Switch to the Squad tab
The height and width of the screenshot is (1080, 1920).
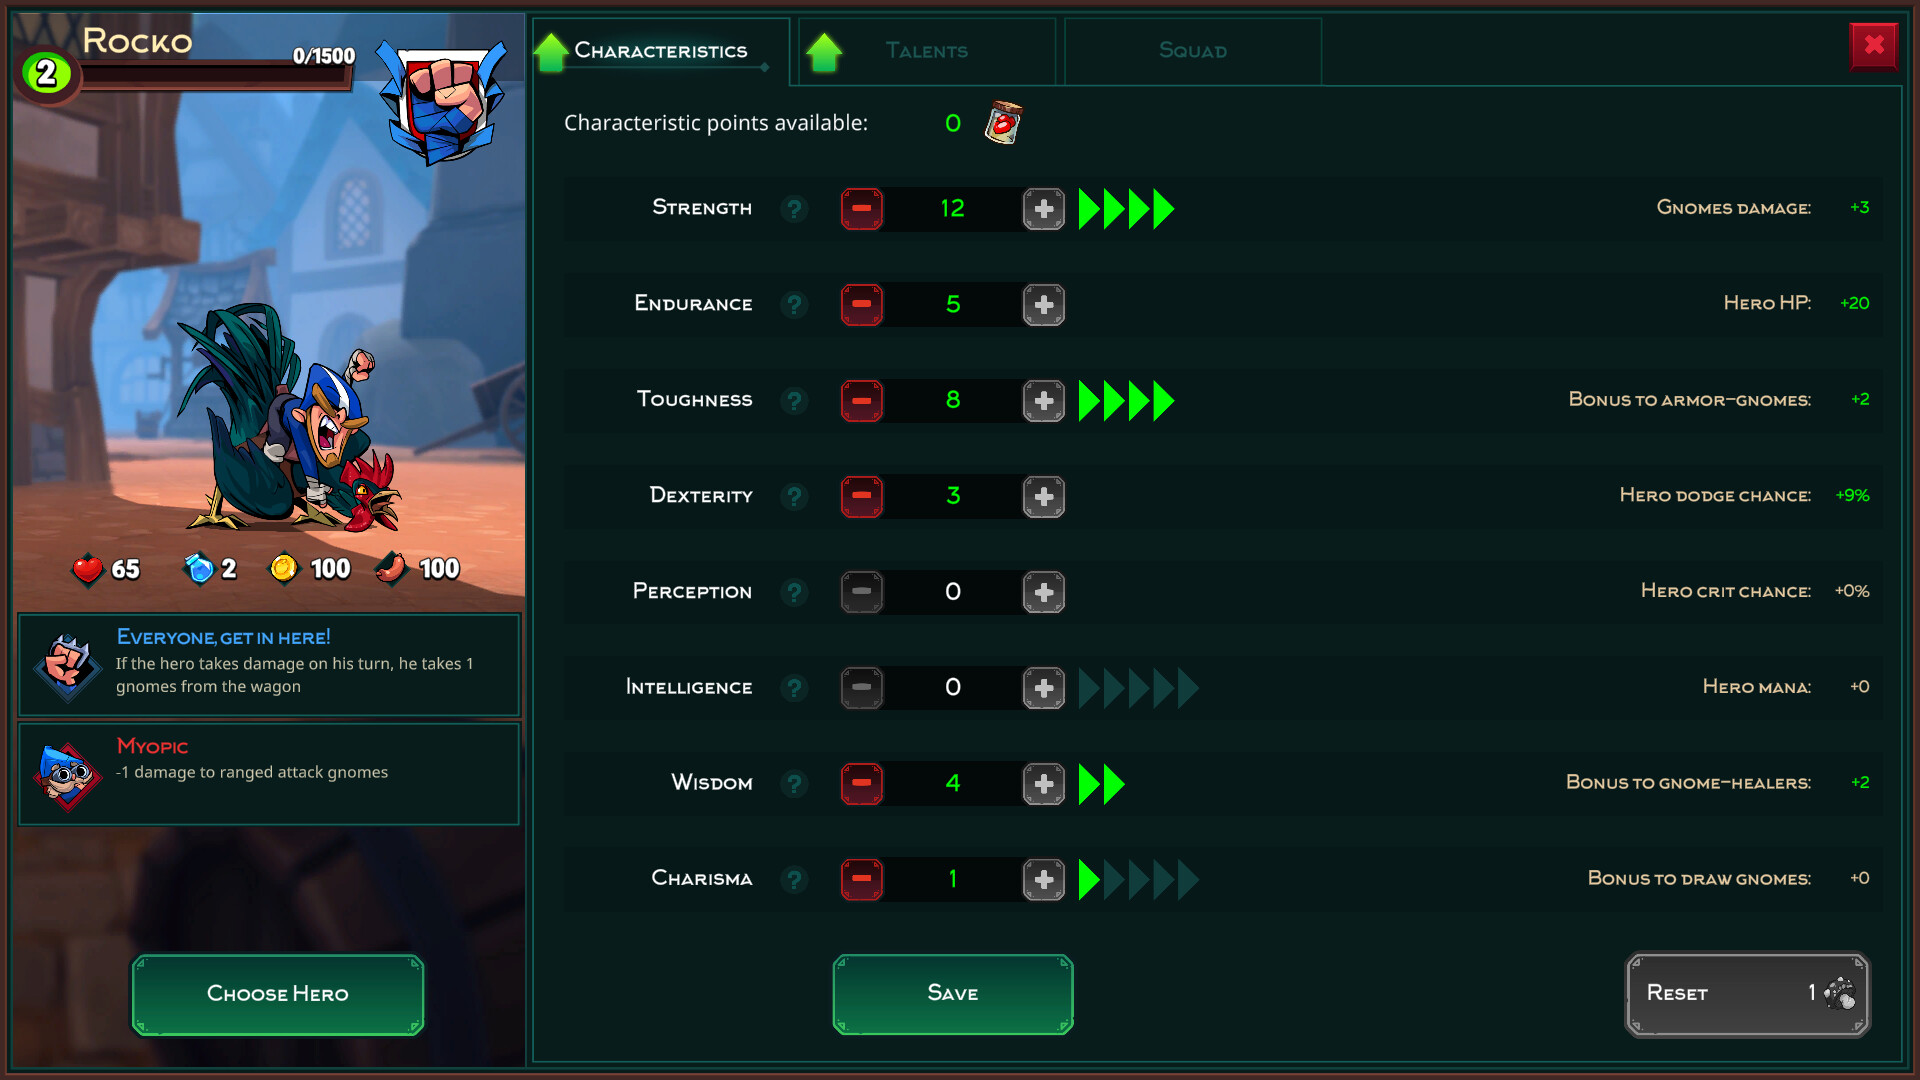[x=1188, y=49]
